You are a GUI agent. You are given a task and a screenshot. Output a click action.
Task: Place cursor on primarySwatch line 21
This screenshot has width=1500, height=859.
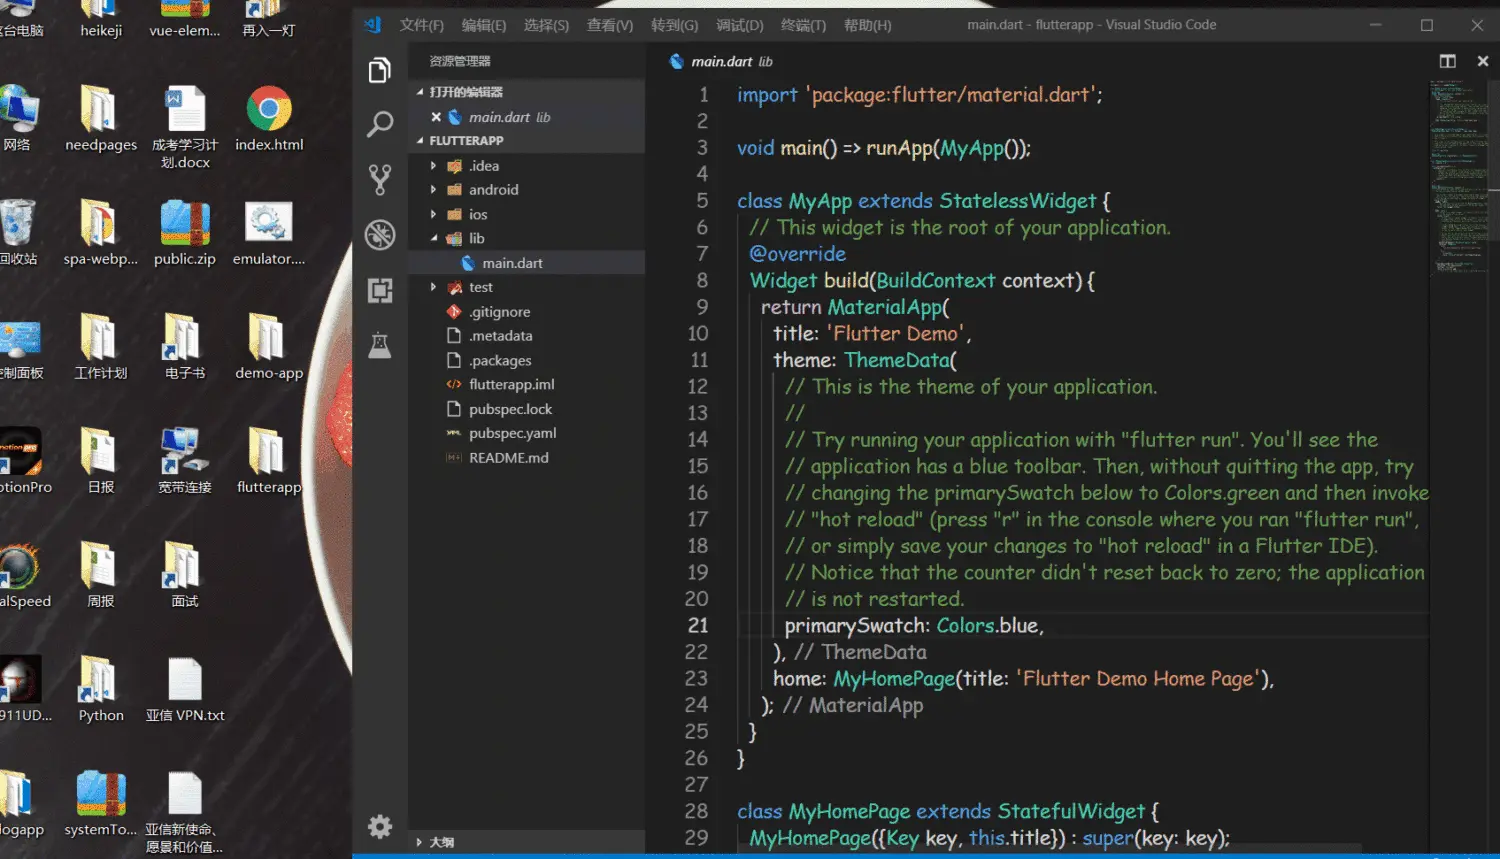pos(914,626)
